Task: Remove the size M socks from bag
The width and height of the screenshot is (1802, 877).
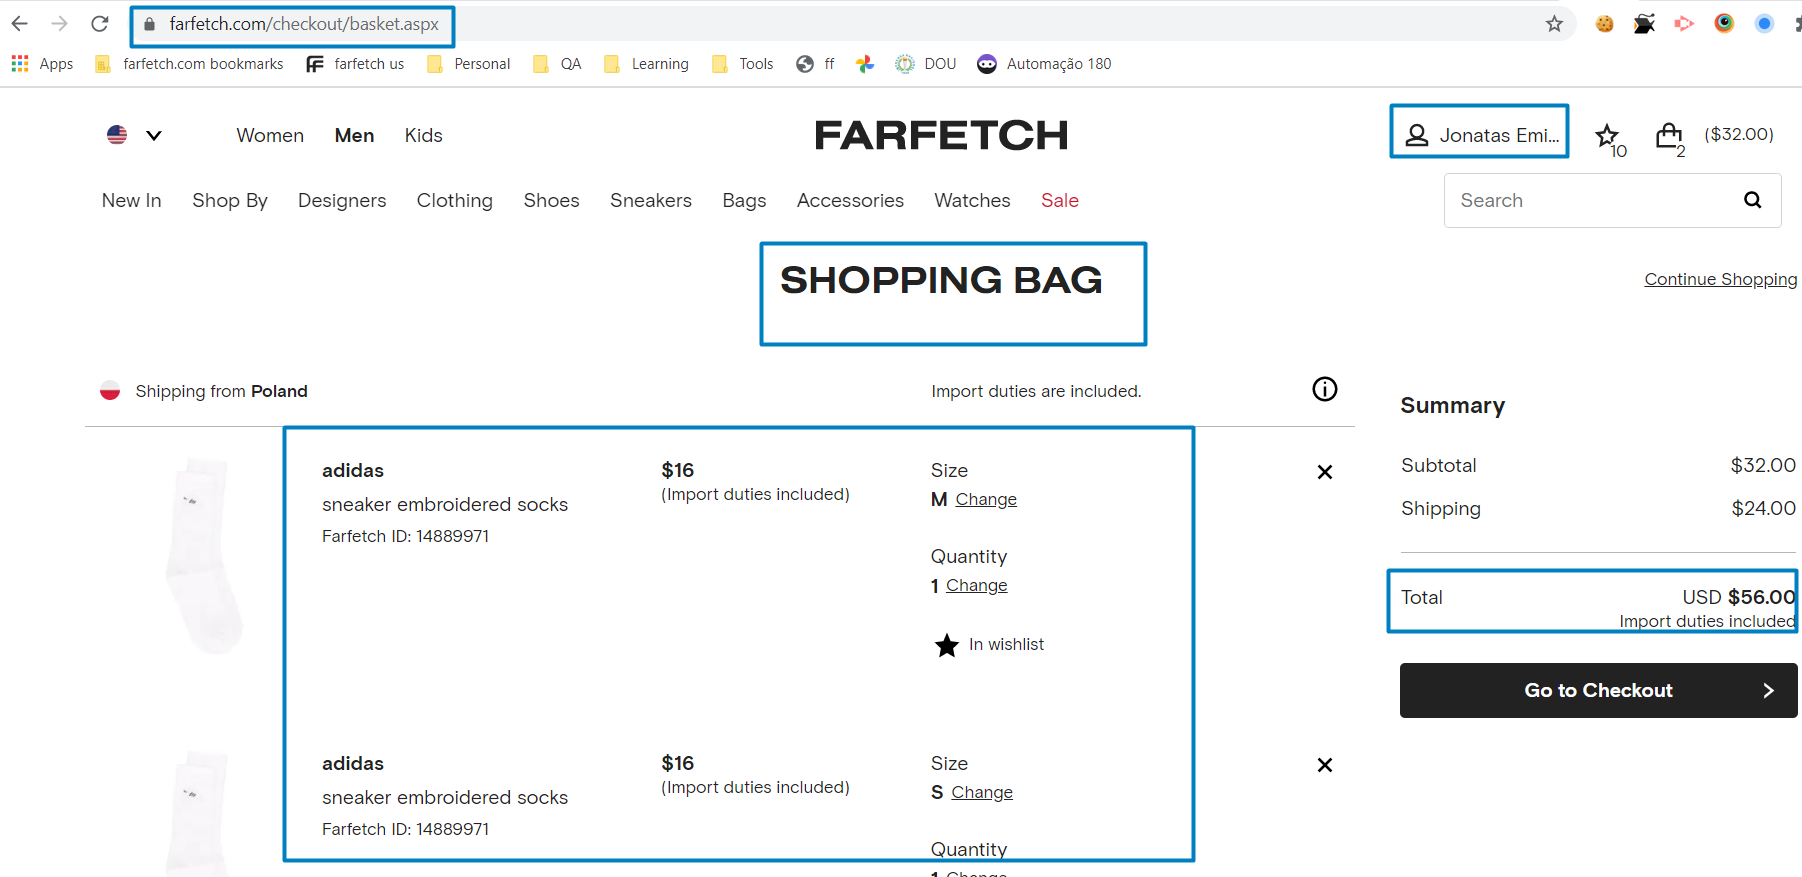Action: pyautogui.click(x=1325, y=472)
